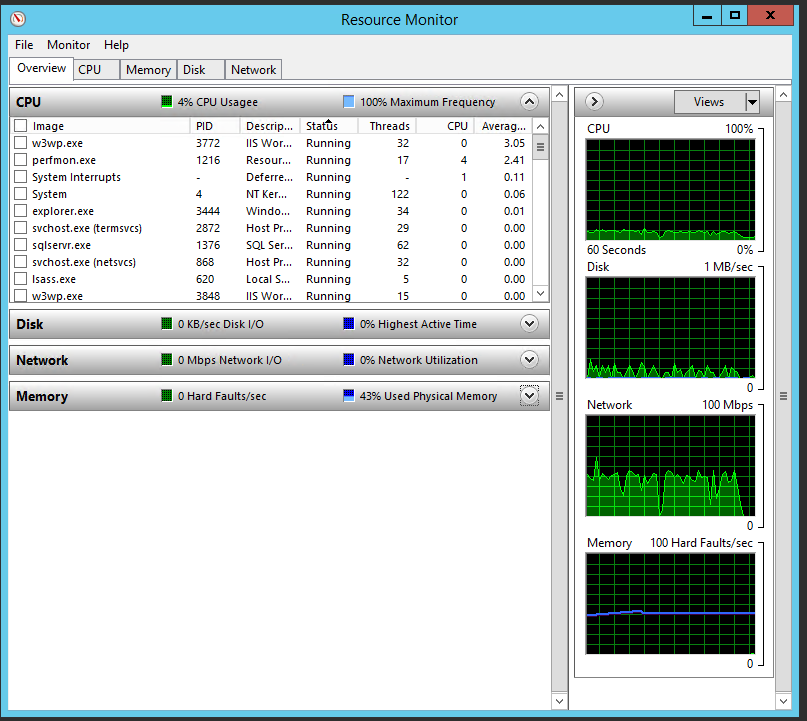Open the Monitor menu

click(x=68, y=45)
